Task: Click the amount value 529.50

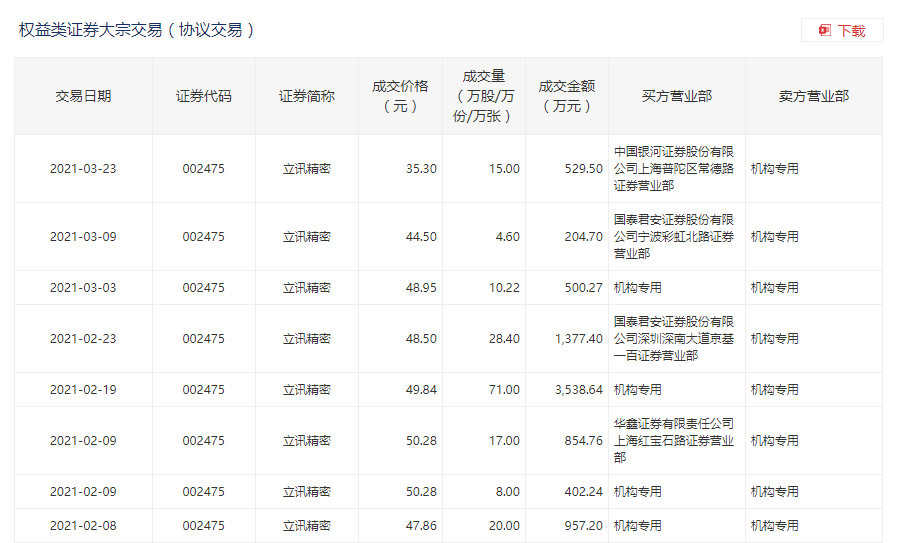Action: (x=584, y=169)
